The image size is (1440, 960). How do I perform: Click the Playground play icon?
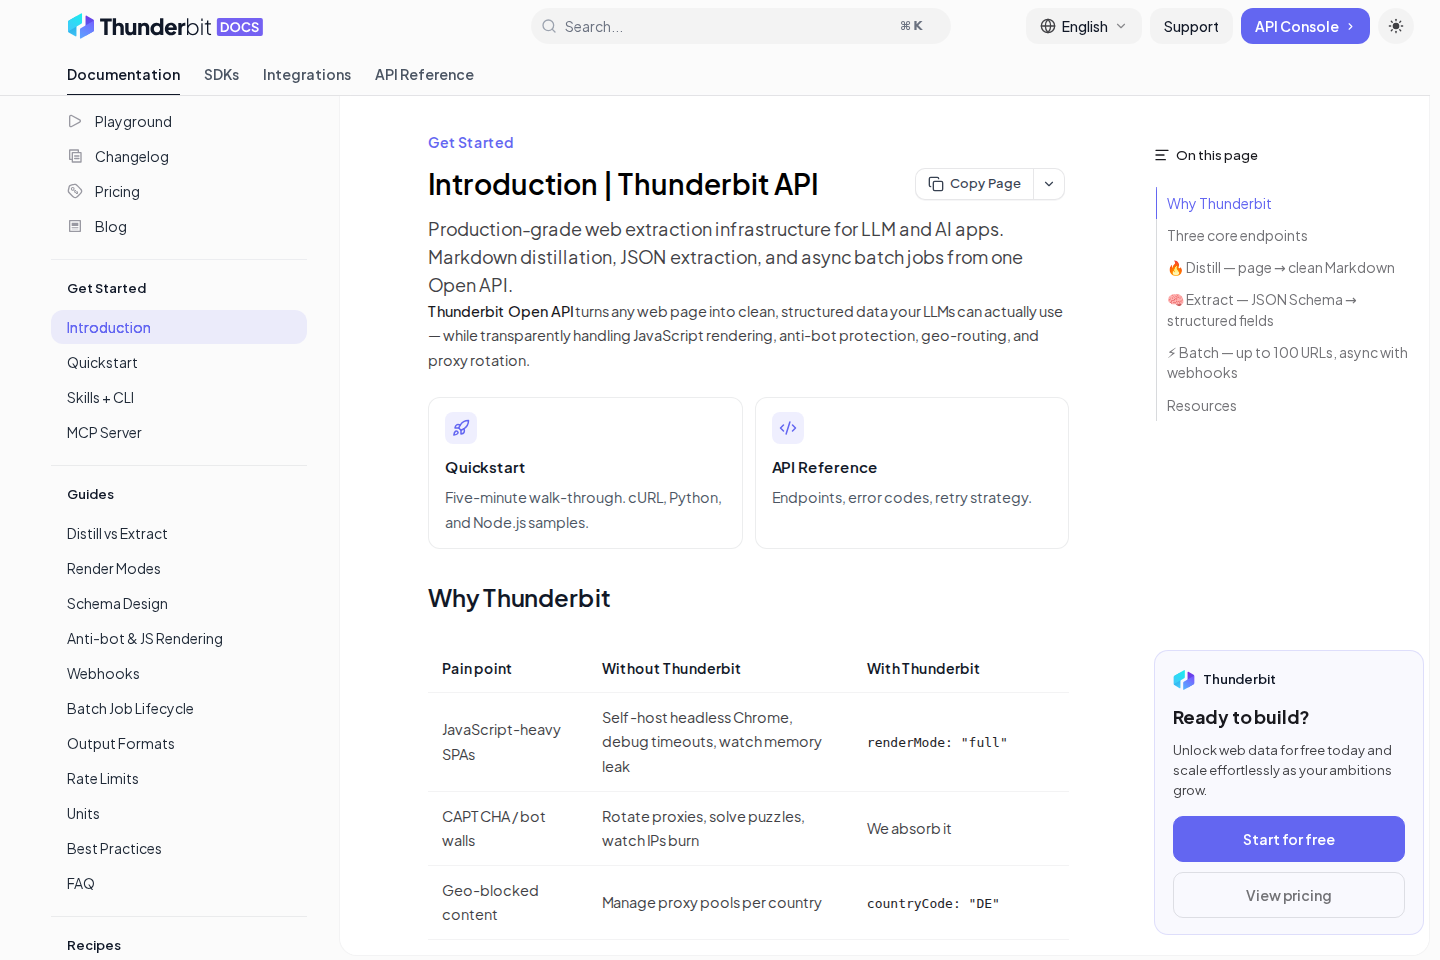click(75, 121)
